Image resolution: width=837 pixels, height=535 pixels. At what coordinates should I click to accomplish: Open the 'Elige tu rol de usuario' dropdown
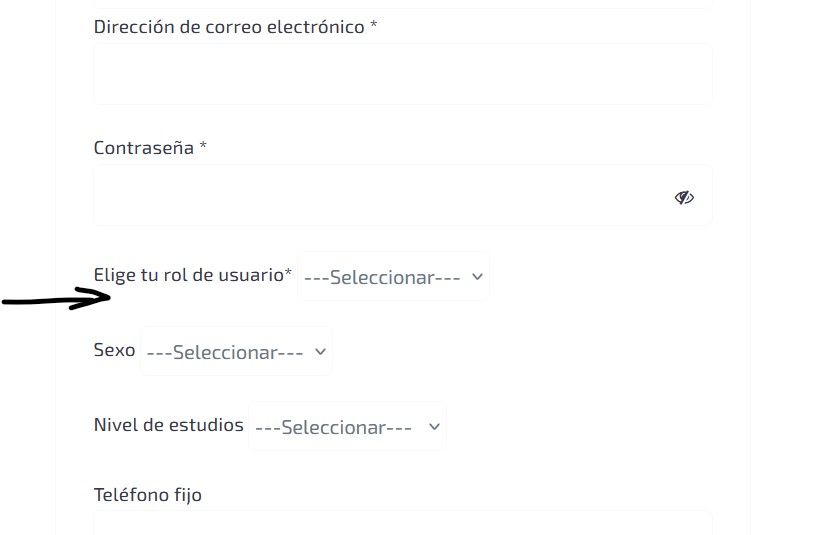pos(393,277)
